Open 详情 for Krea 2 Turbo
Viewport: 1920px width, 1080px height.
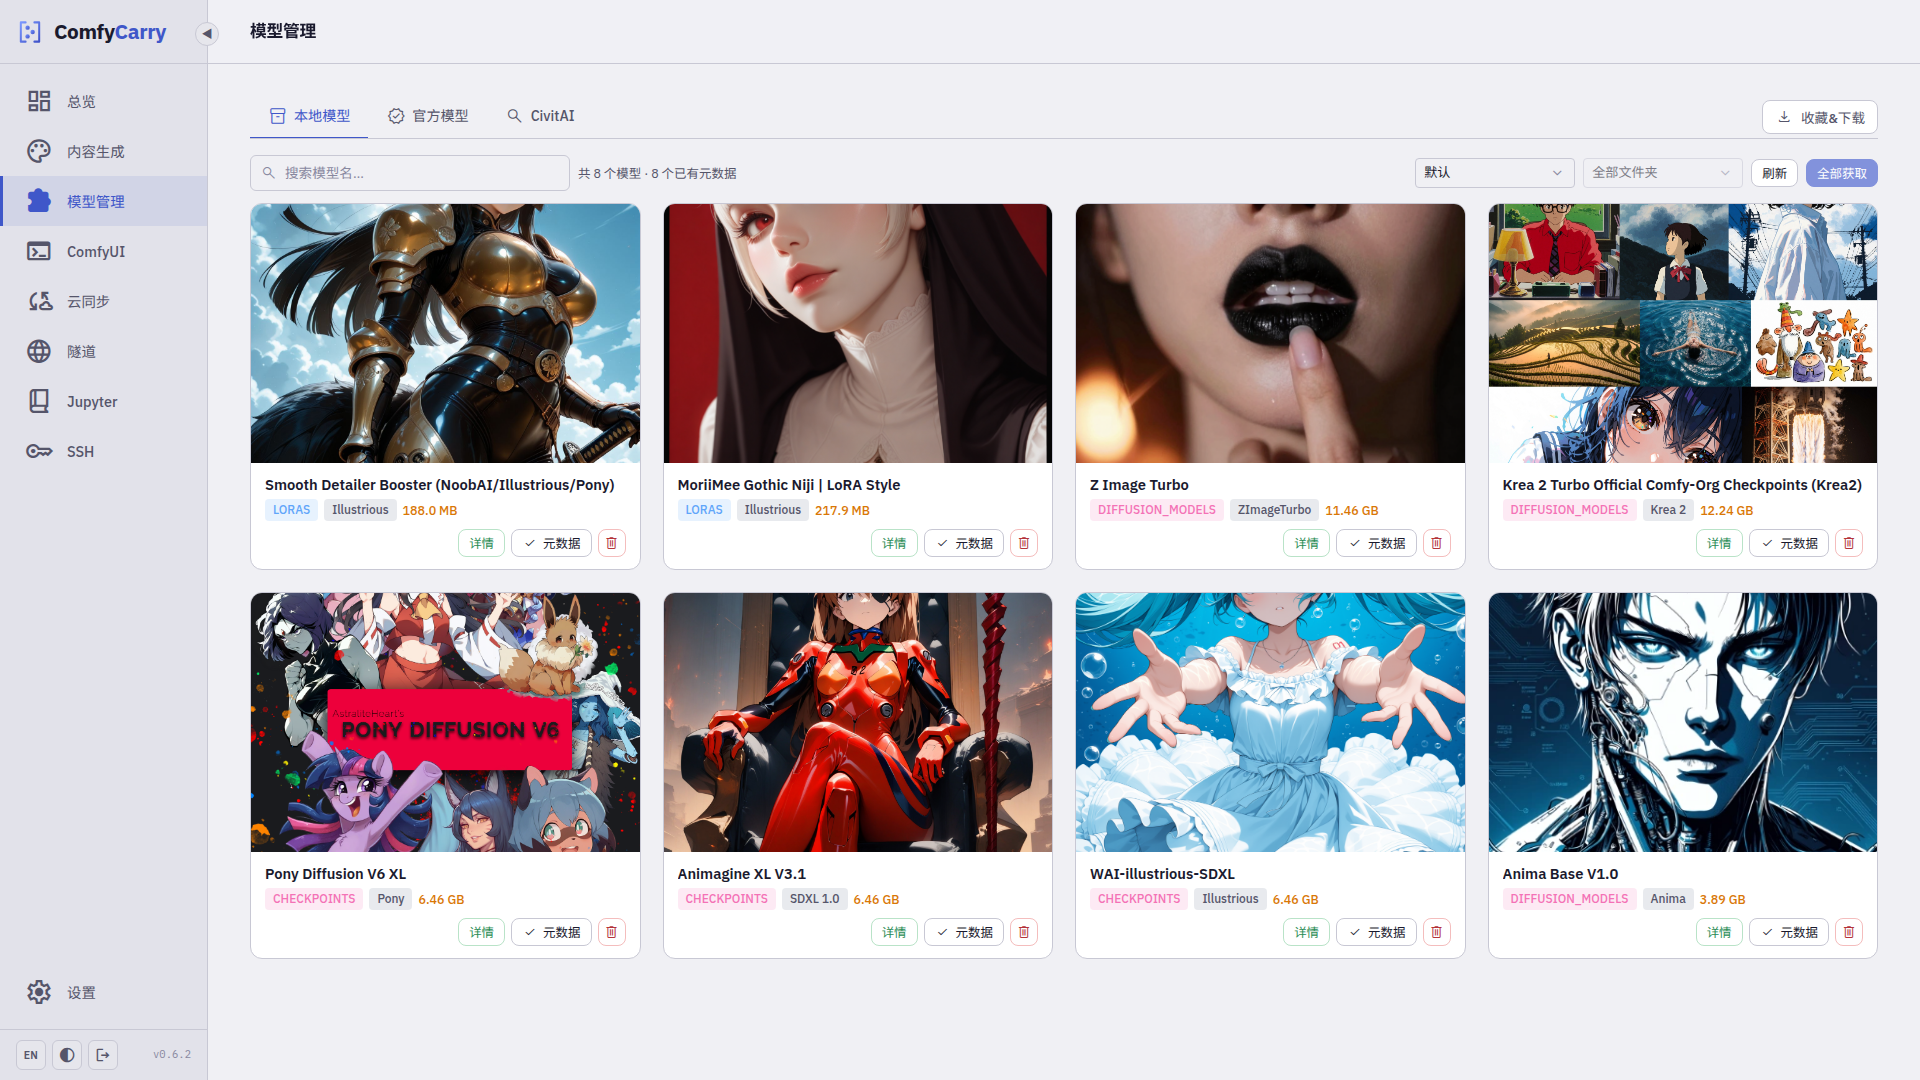pyautogui.click(x=1719, y=543)
